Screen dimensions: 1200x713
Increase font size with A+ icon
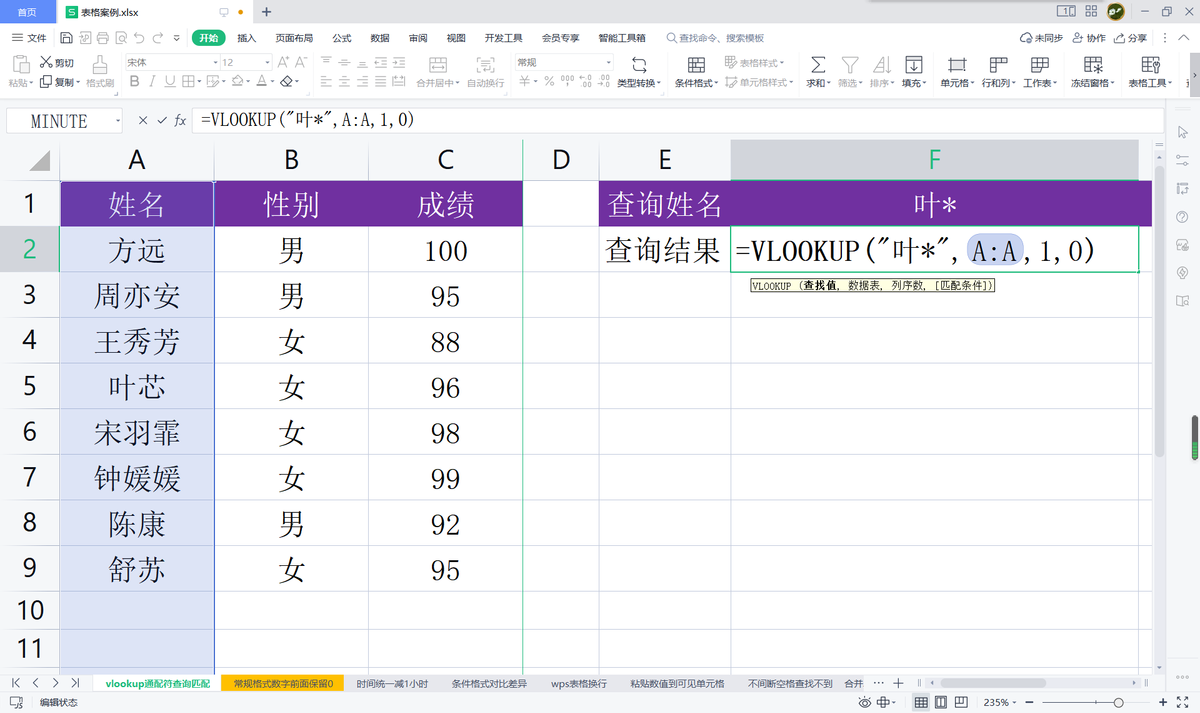click(283, 62)
